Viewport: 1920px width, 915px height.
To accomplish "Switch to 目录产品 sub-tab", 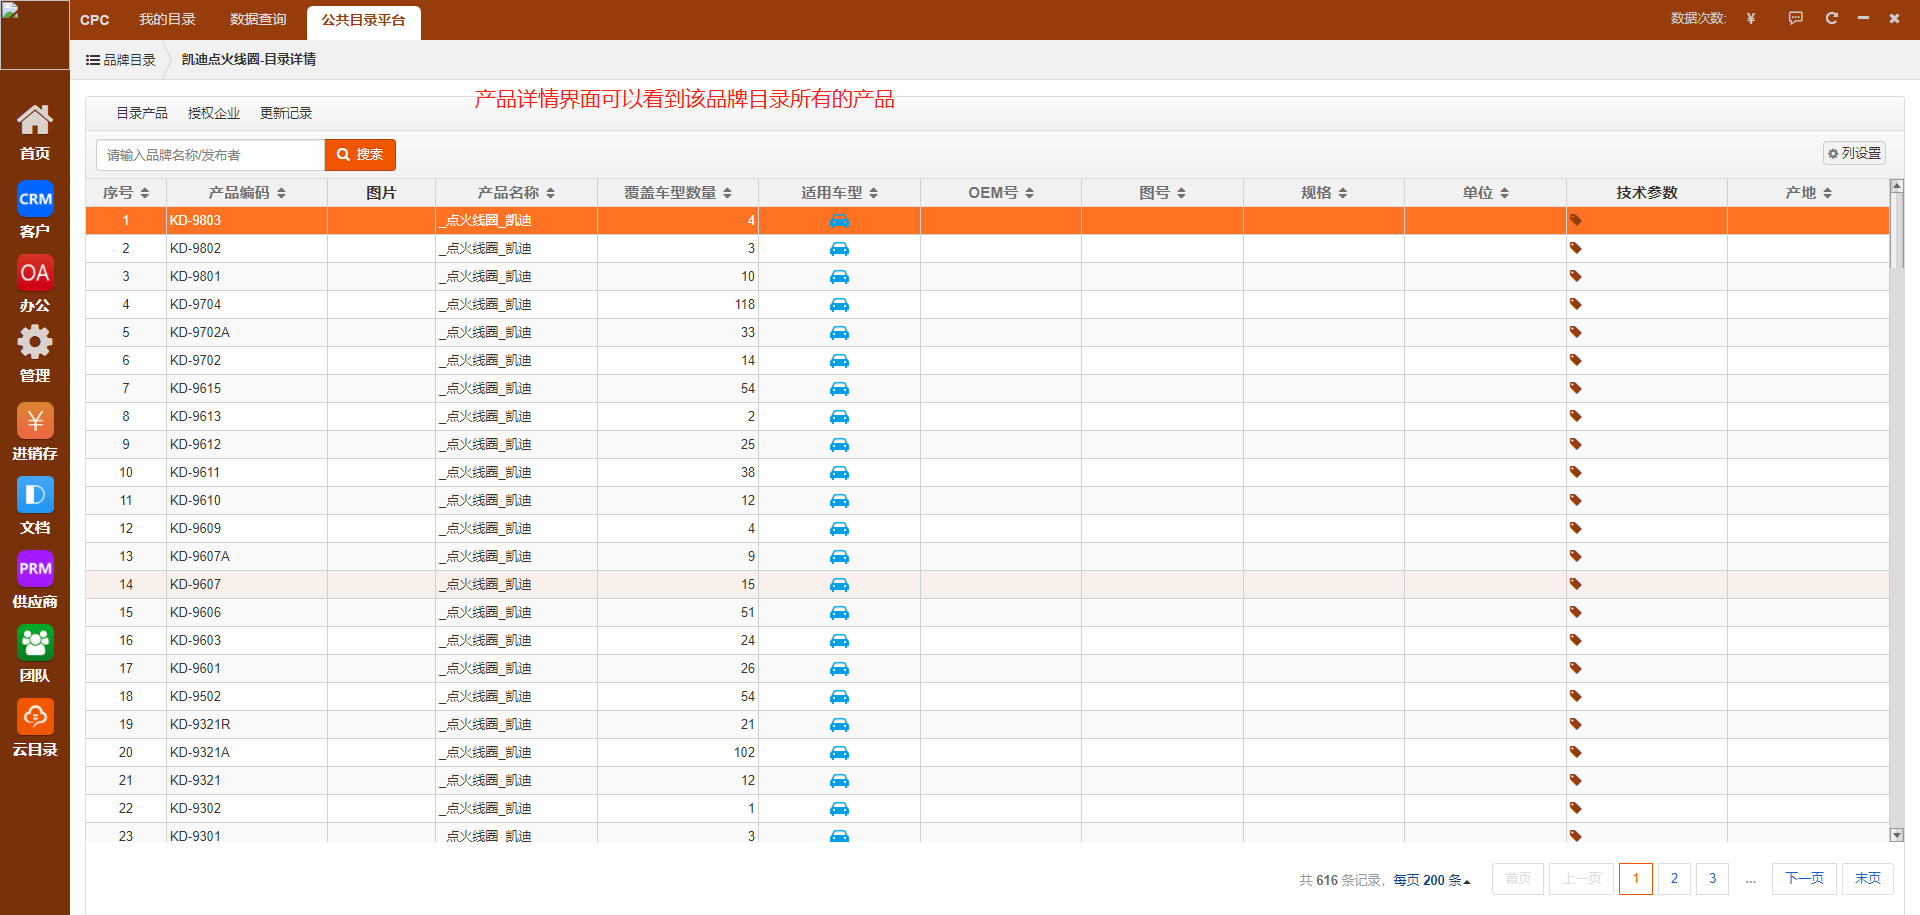I will (142, 114).
